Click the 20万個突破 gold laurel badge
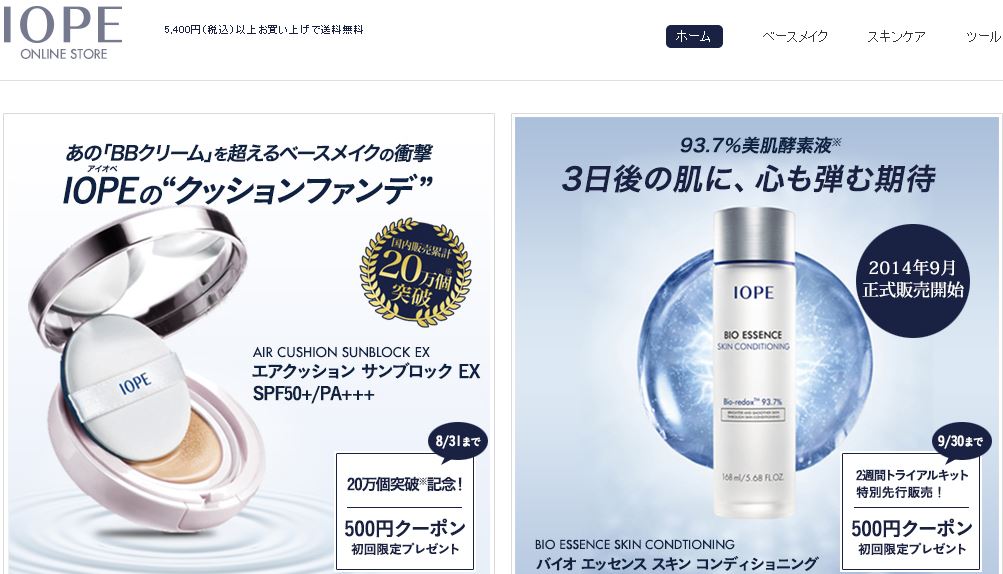 pos(415,272)
